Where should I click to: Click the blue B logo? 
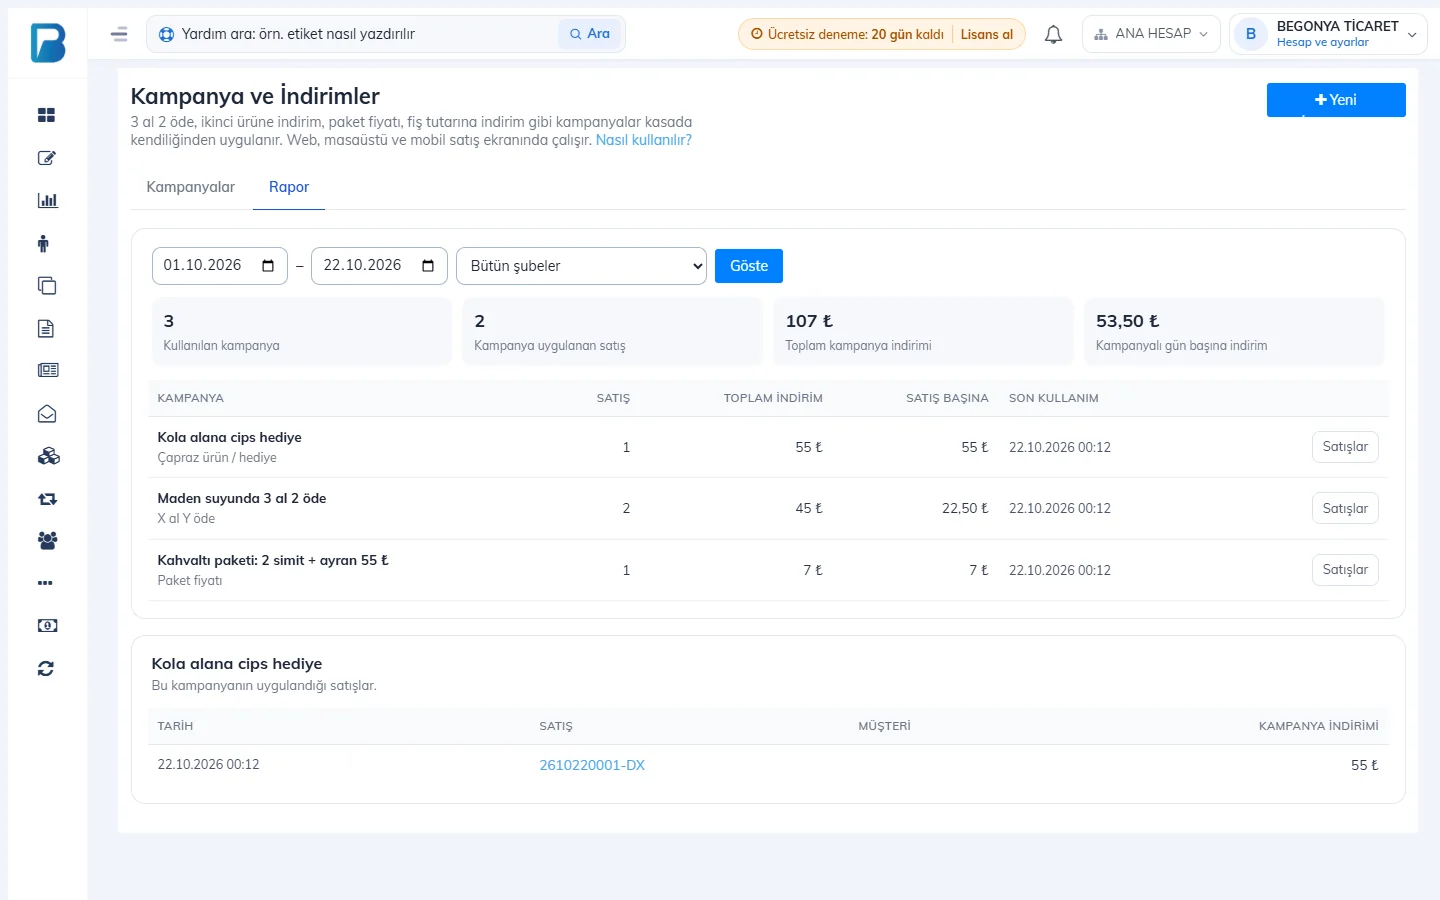click(x=48, y=43)
